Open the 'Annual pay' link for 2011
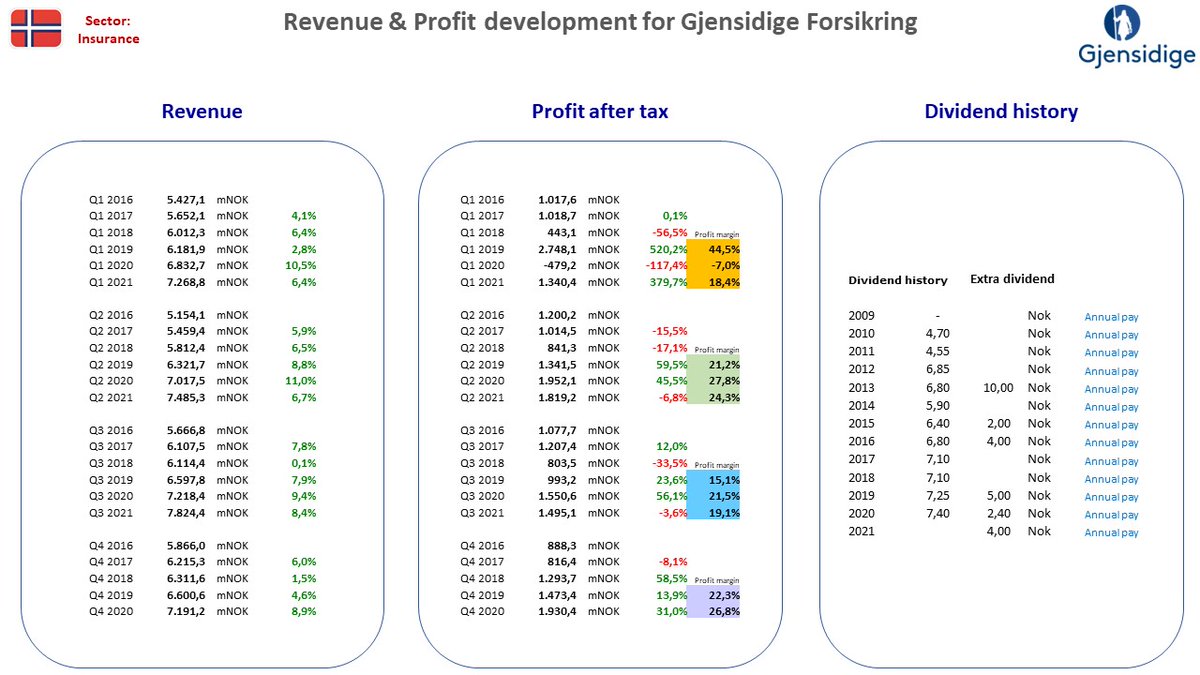 tap(1112, 353)
